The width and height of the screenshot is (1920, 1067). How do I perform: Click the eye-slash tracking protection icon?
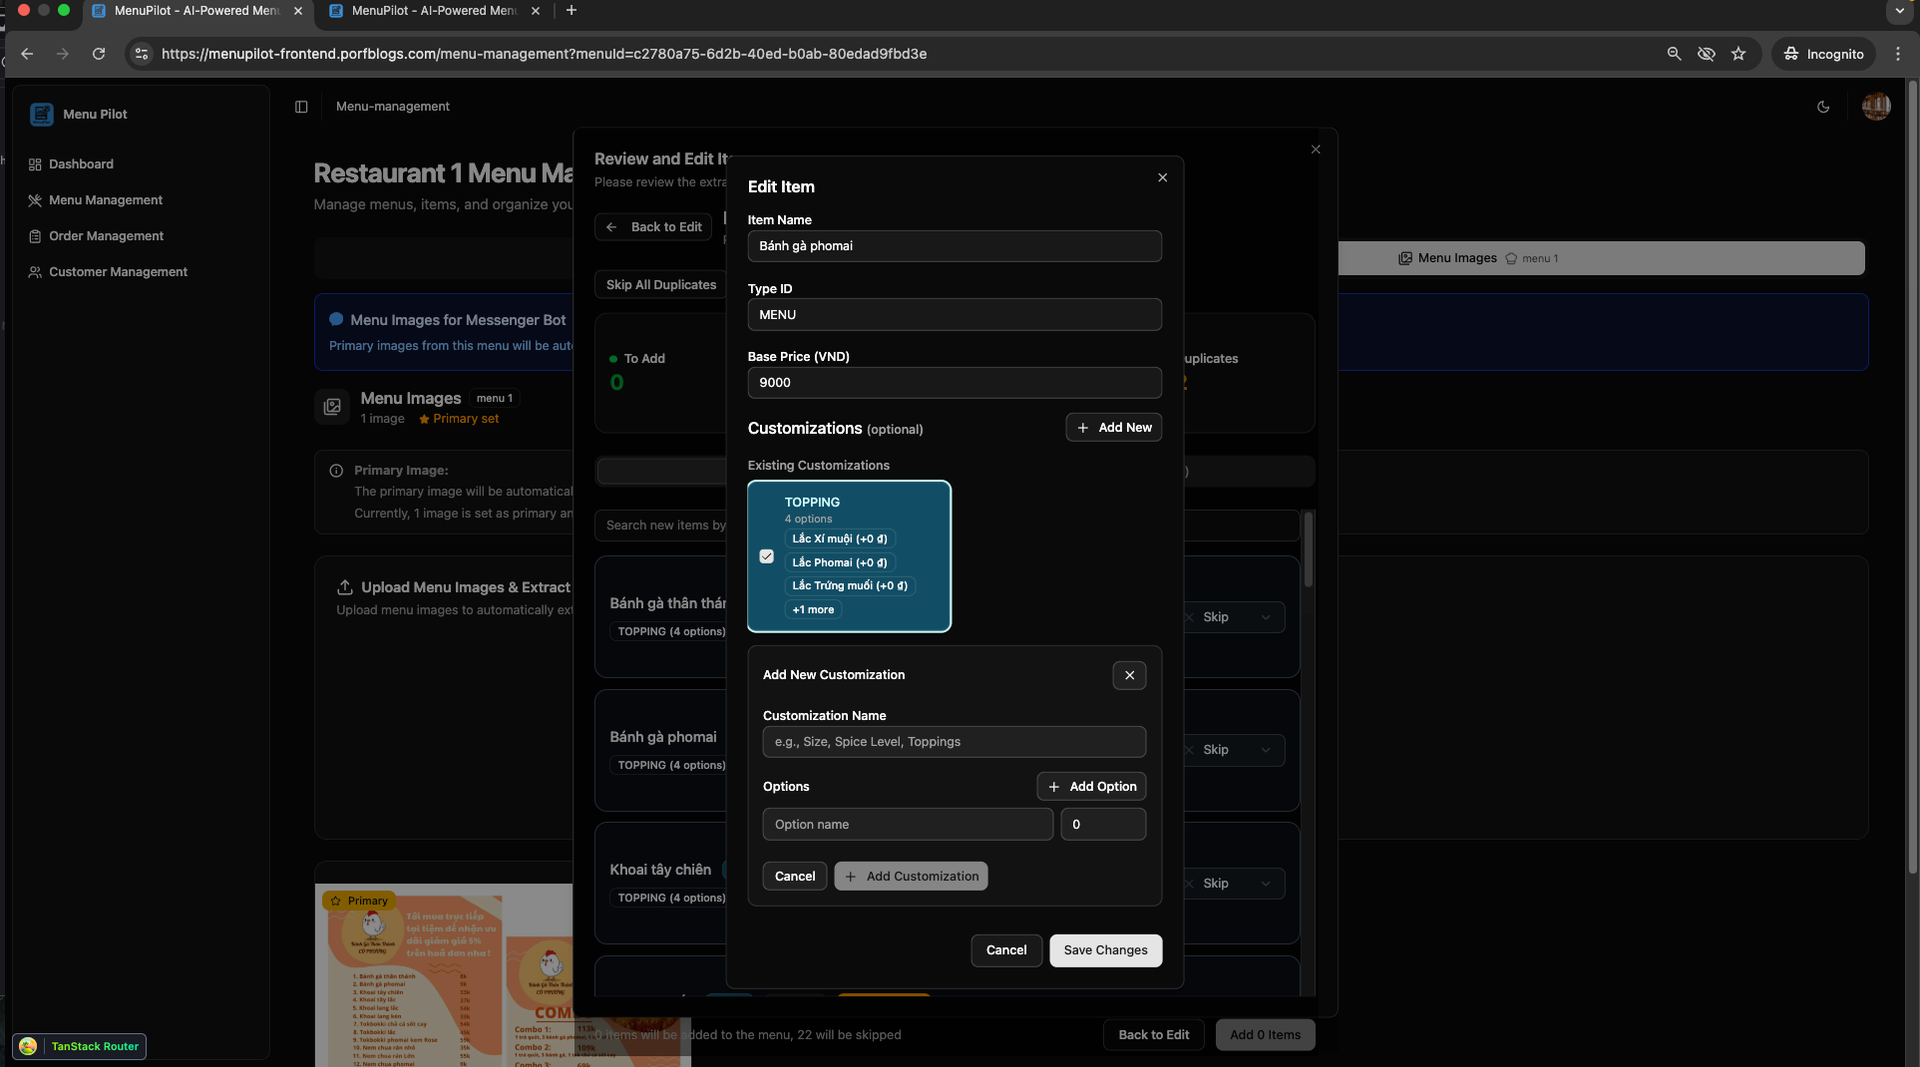1706,54
